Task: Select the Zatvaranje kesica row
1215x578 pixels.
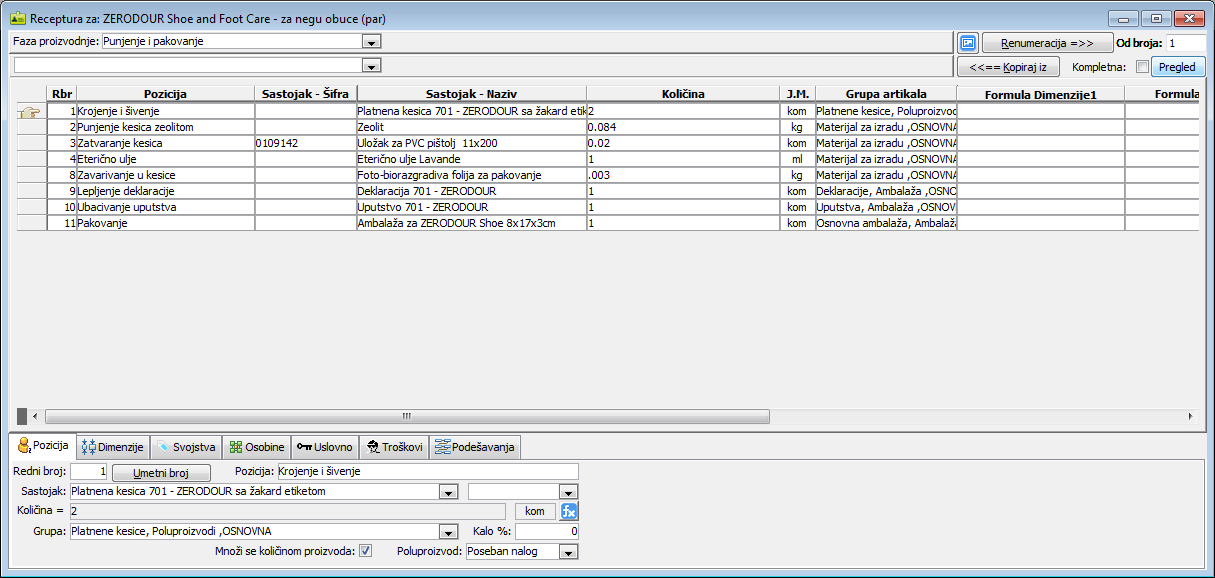Action: (x=165, y=144)
